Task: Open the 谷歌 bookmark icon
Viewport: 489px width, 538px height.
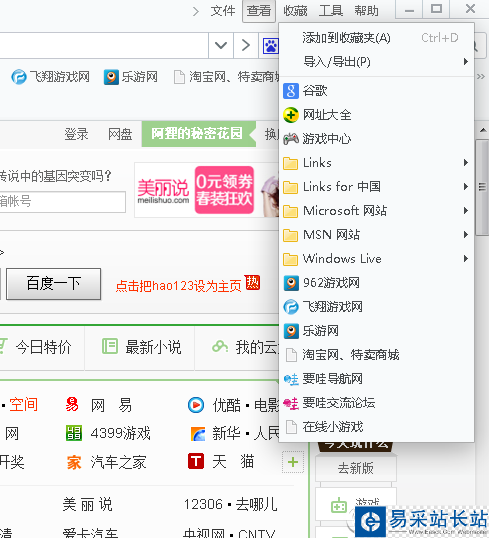Action: click(x=291, y=91)
